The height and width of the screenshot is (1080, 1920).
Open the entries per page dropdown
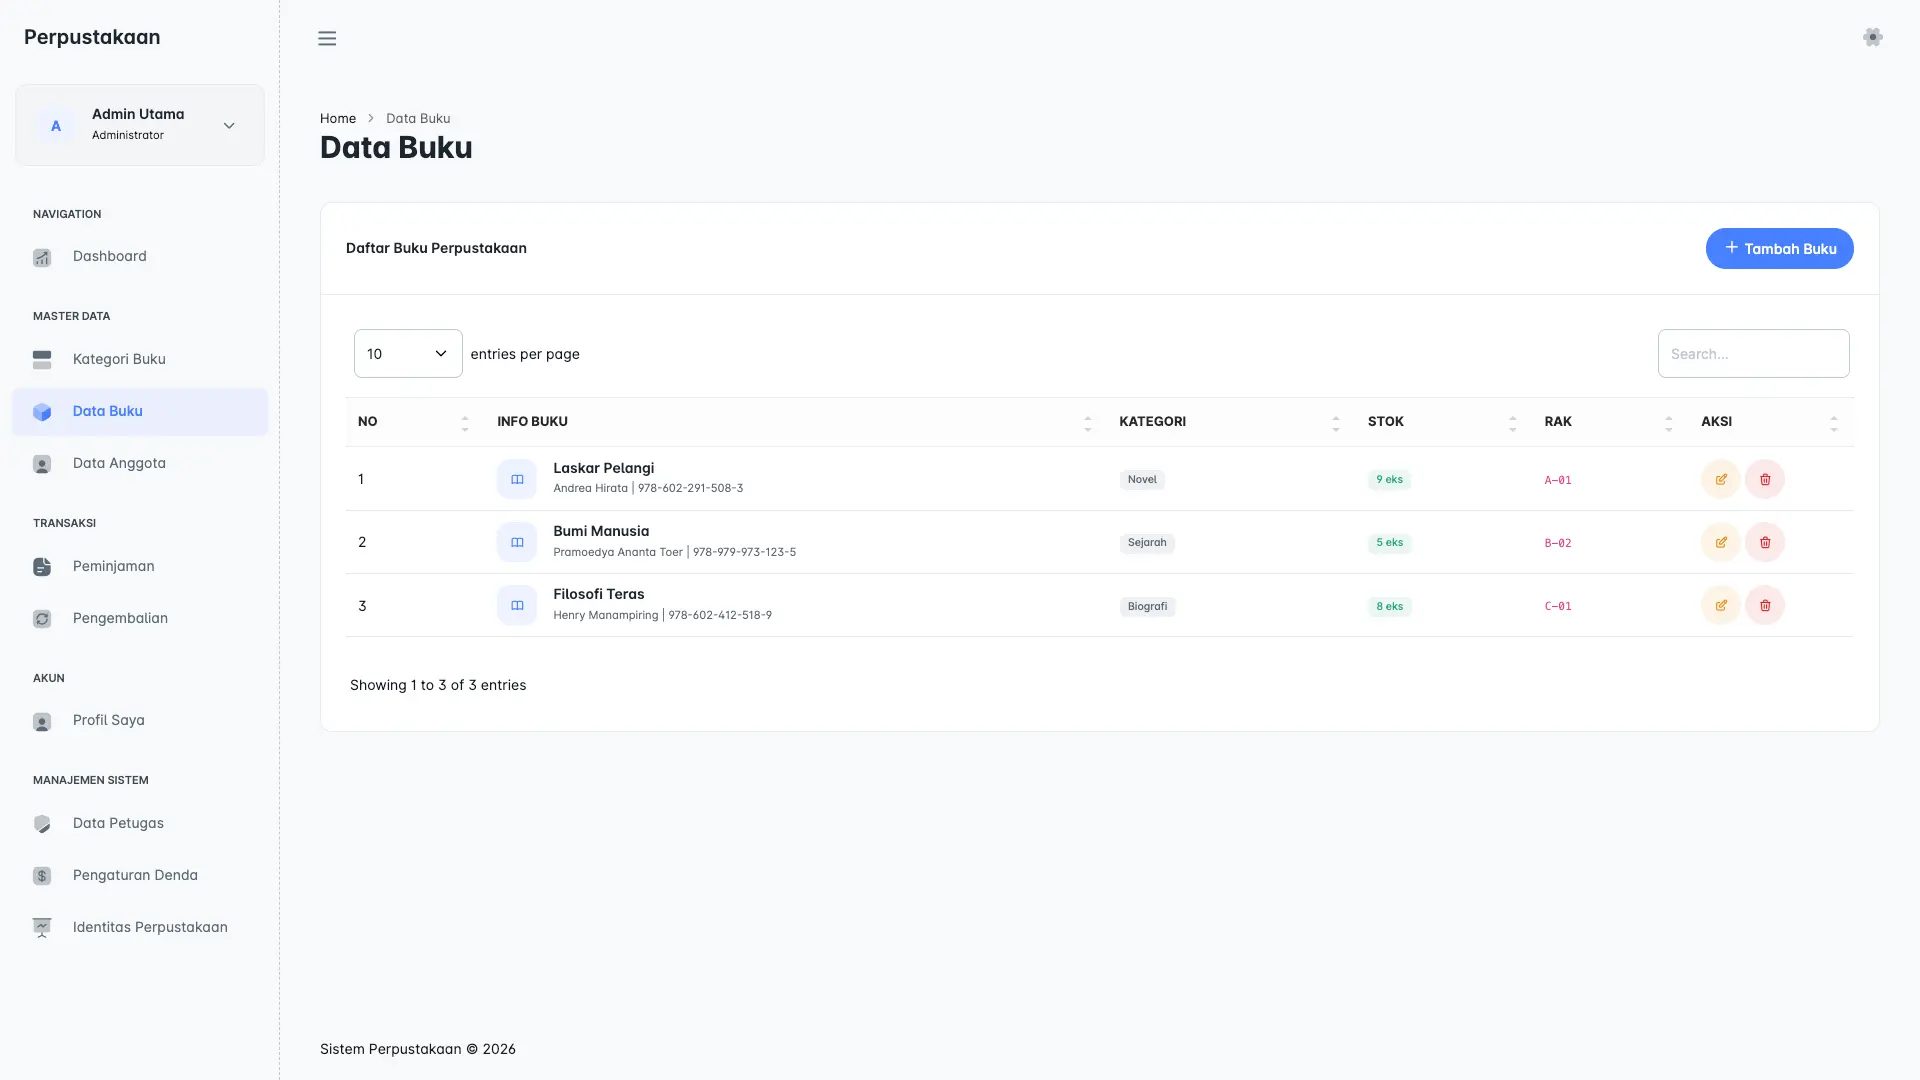point(408,353)
